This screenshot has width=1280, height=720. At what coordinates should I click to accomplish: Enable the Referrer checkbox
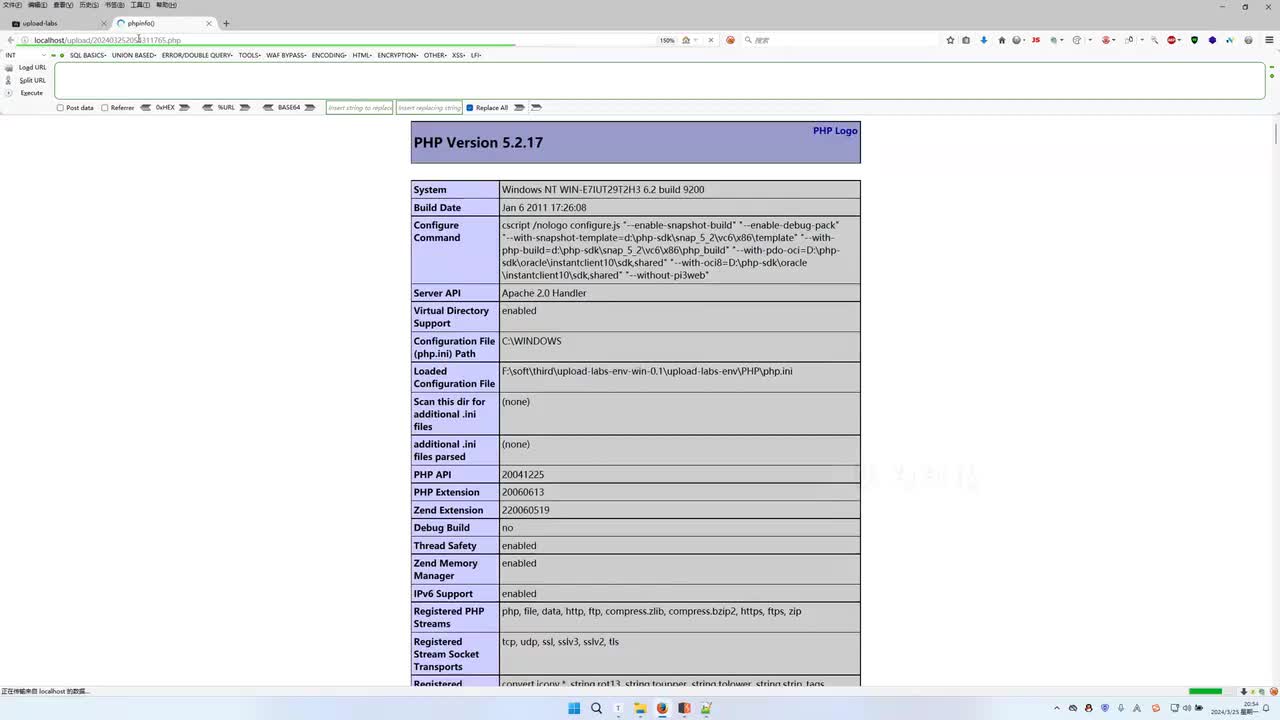coord(105,108)
